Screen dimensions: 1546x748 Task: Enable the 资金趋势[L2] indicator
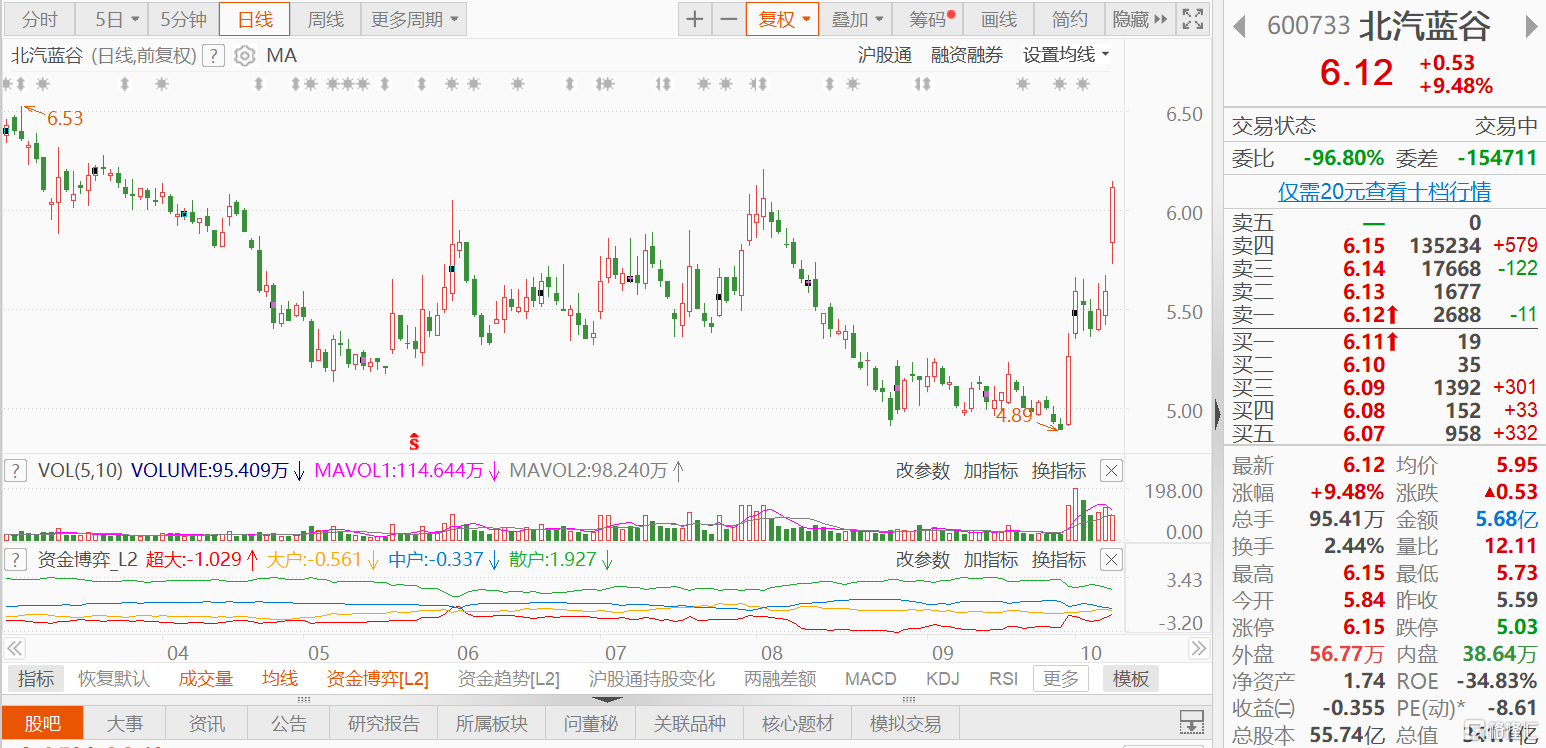click(509, 679)
